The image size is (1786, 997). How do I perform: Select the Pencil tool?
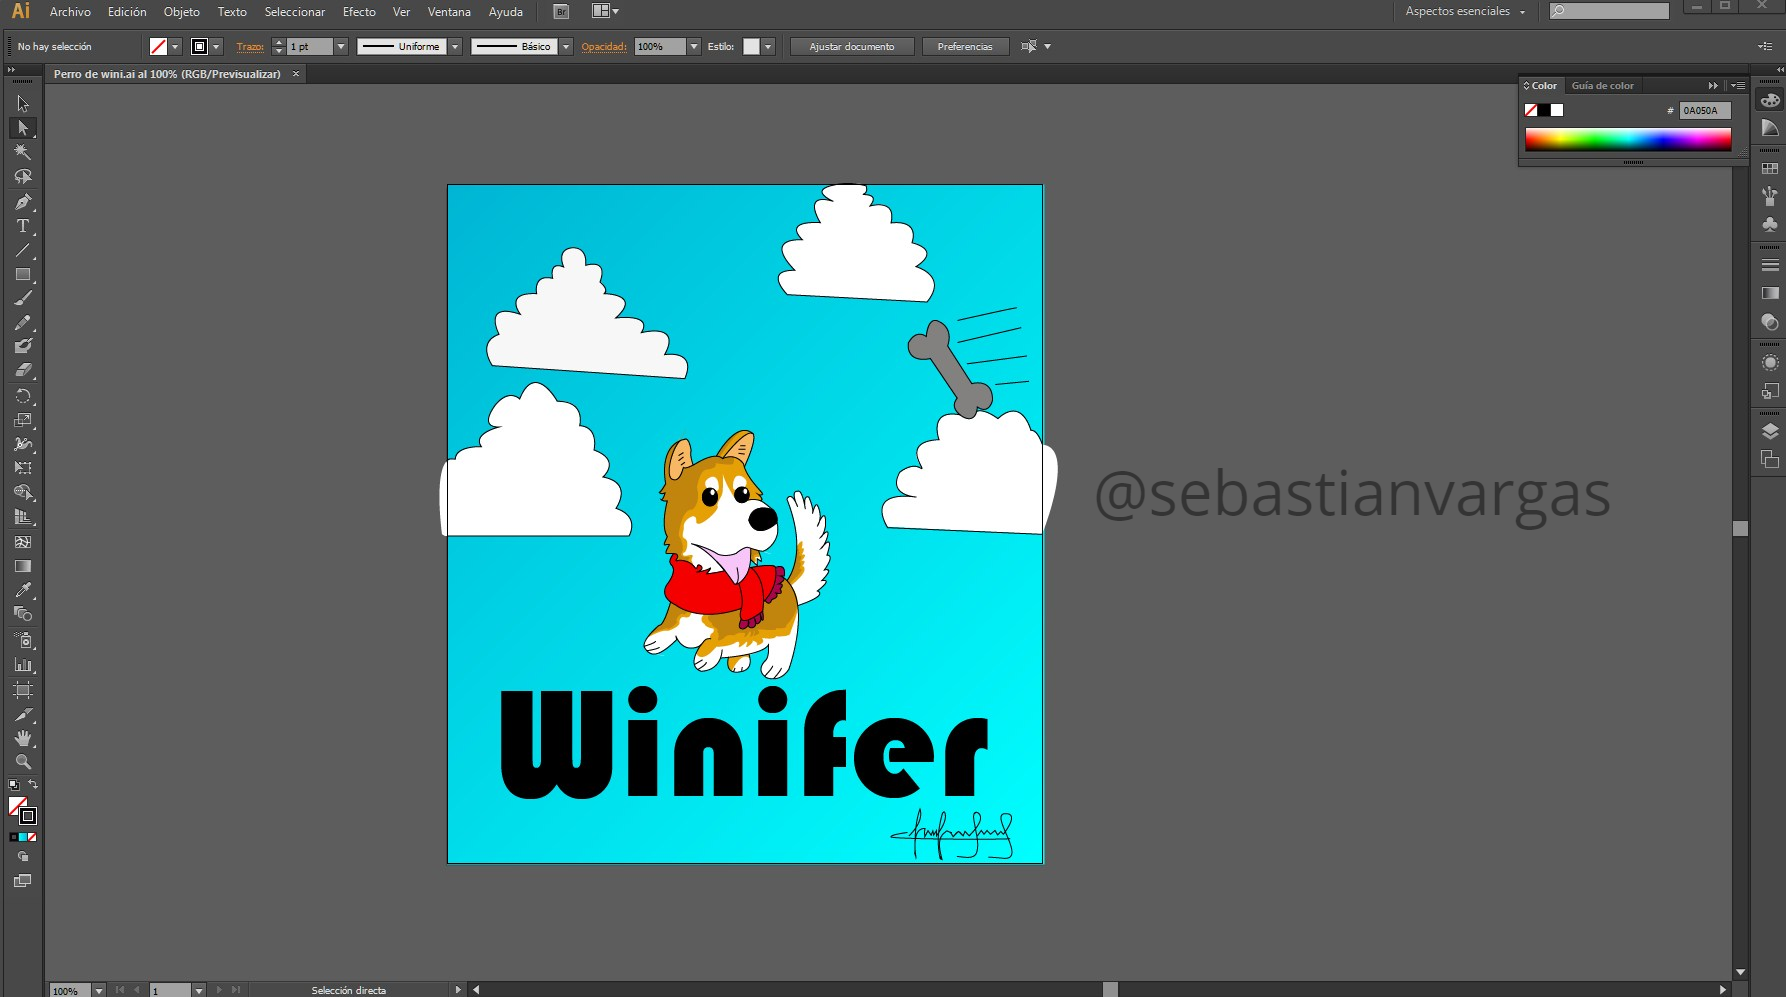(x=23, y=322)
